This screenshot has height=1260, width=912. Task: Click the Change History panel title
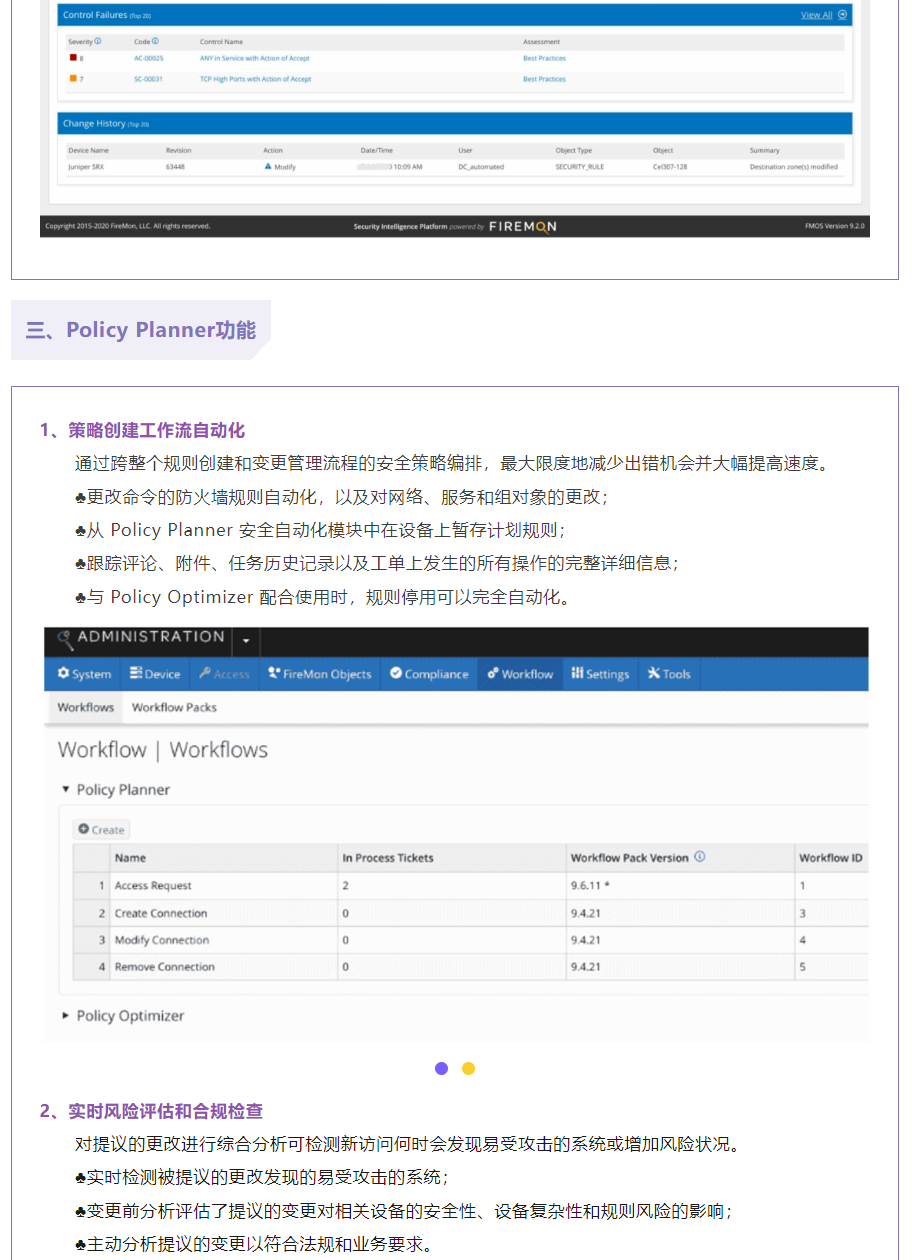point(94,124)
